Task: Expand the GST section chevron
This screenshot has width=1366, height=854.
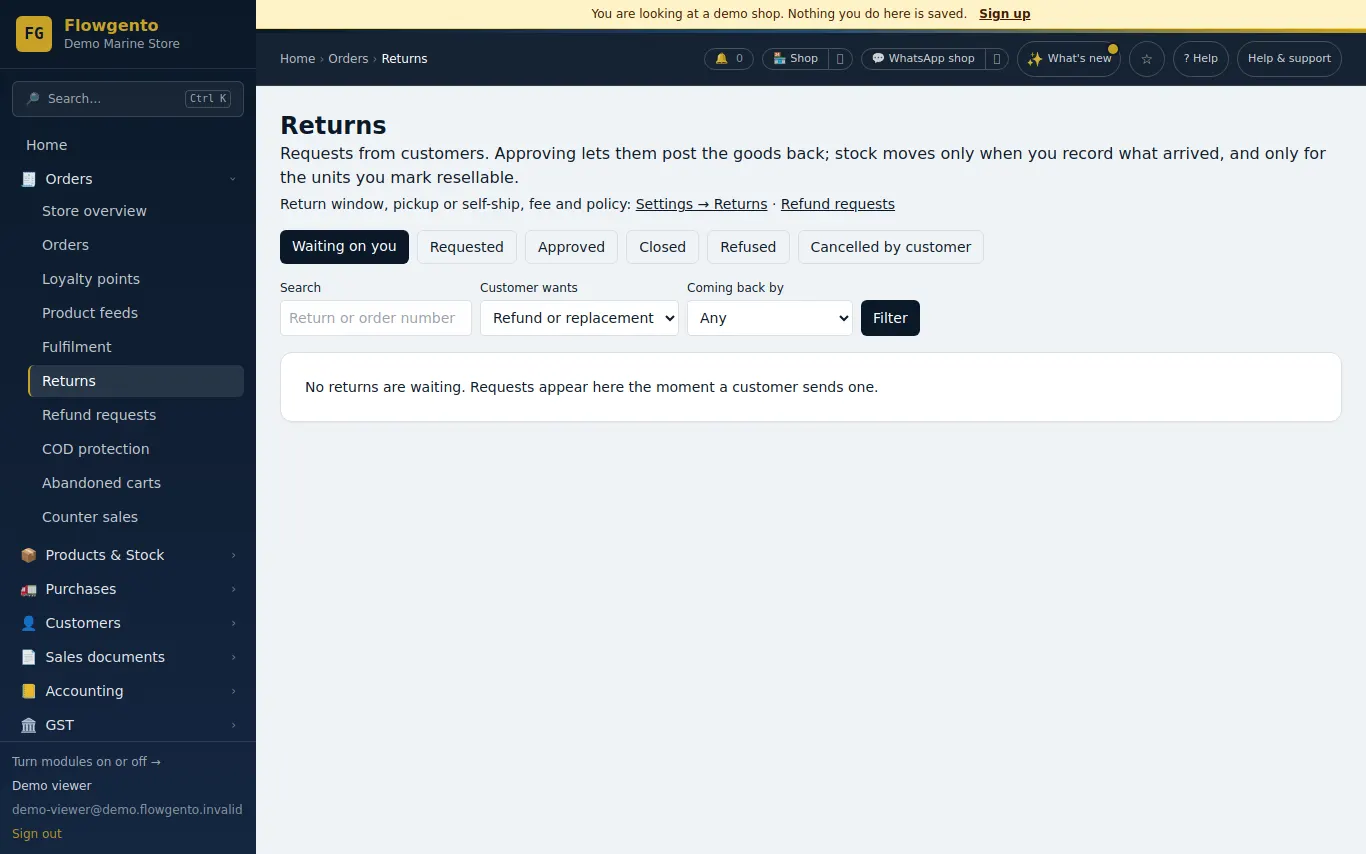Action: (233, 725)
